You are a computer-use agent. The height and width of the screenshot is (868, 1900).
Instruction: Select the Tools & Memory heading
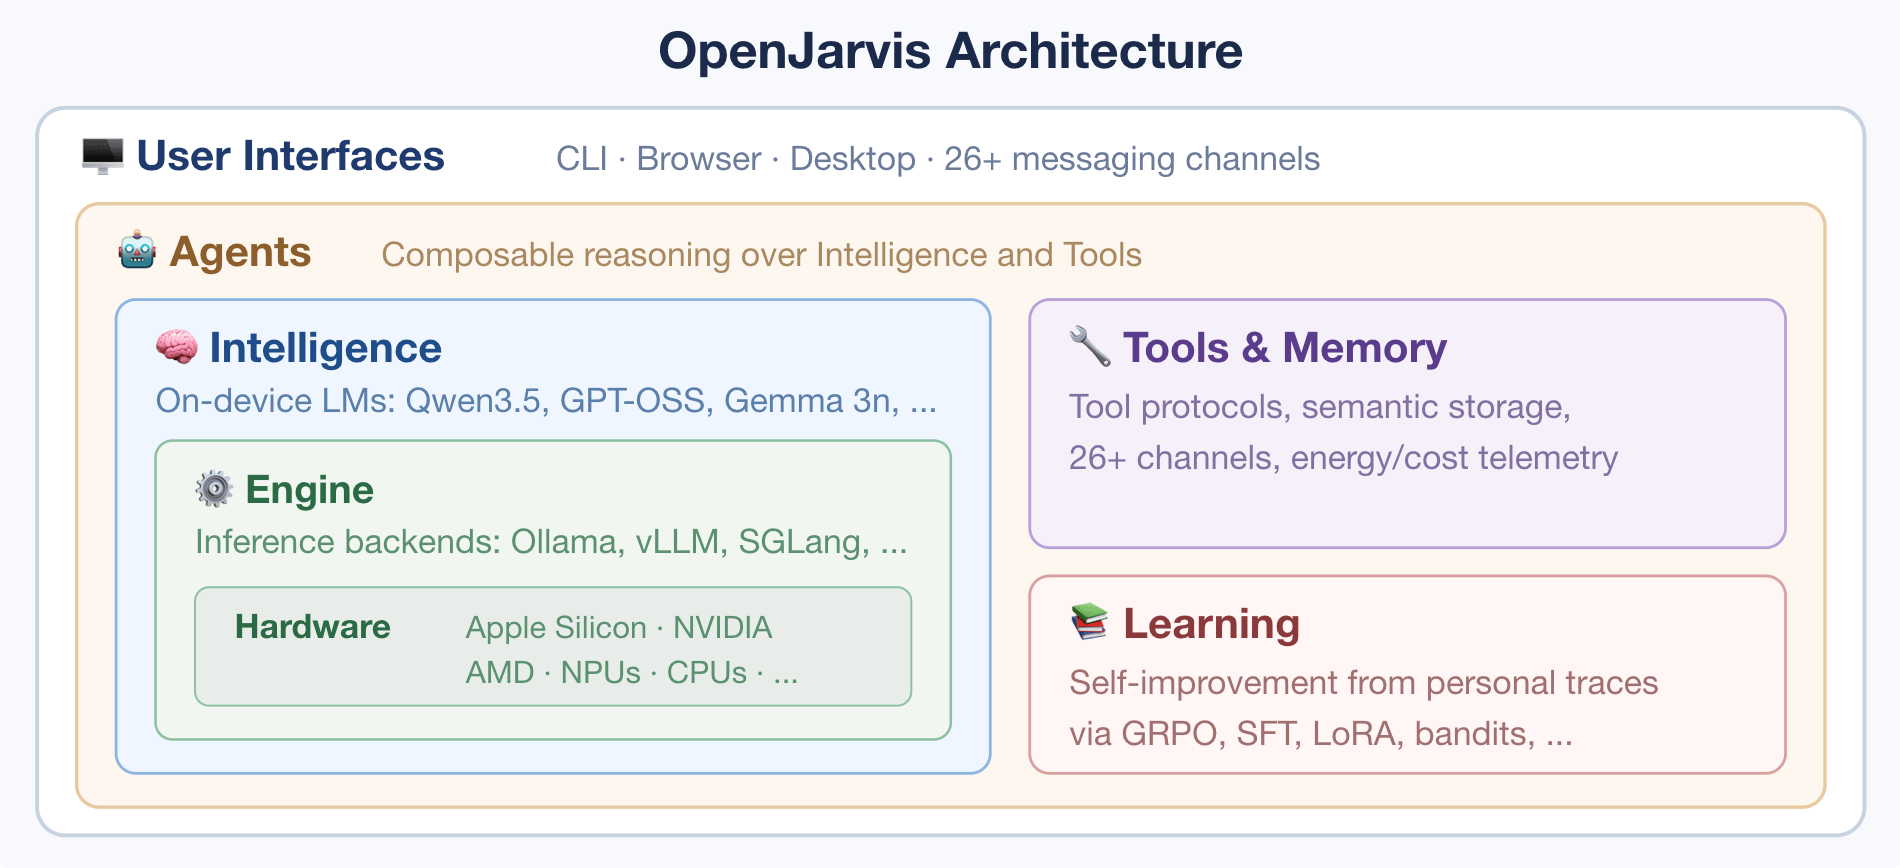pyautogui.click(x=1285, y=348)
